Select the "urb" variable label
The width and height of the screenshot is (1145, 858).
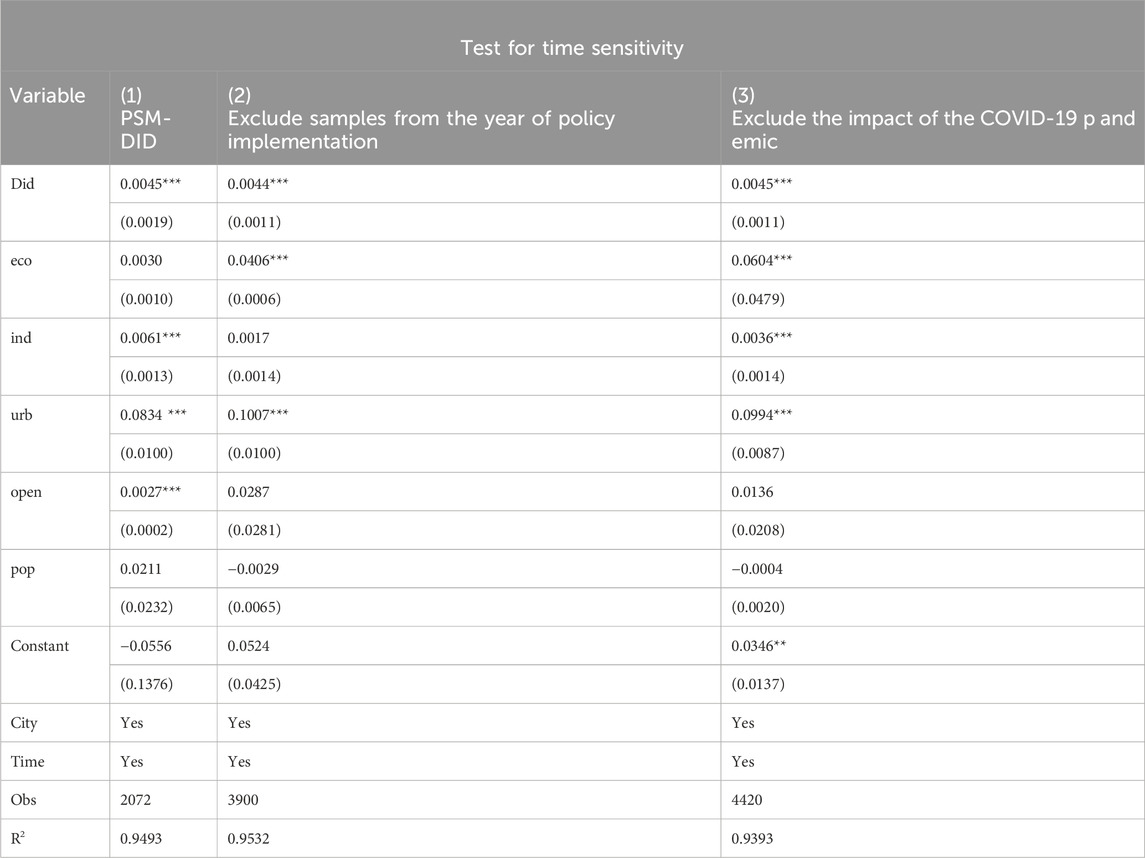coord(21,415)
